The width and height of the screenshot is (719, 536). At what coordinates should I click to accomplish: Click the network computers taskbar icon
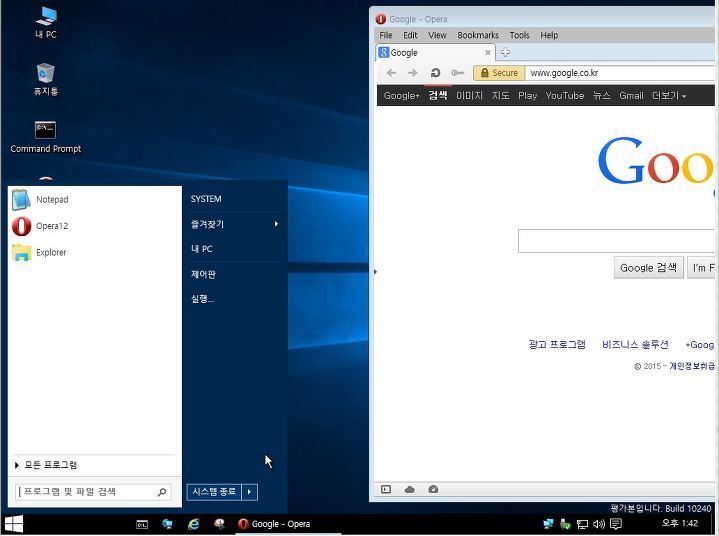coord(167,524)
